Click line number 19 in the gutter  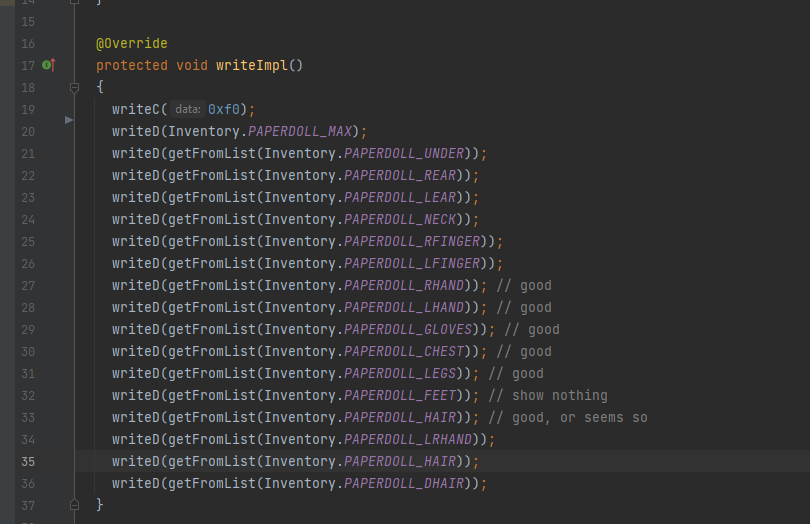(28, 110)
